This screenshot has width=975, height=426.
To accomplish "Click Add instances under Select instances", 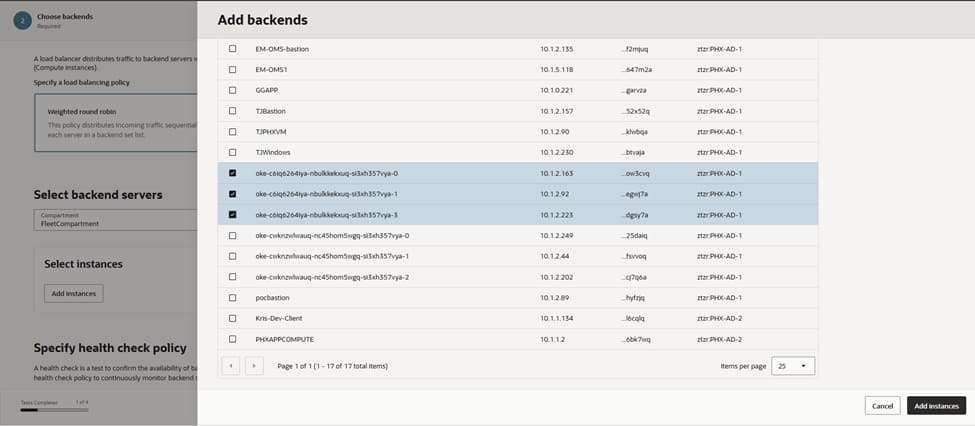I will point(74,293).
